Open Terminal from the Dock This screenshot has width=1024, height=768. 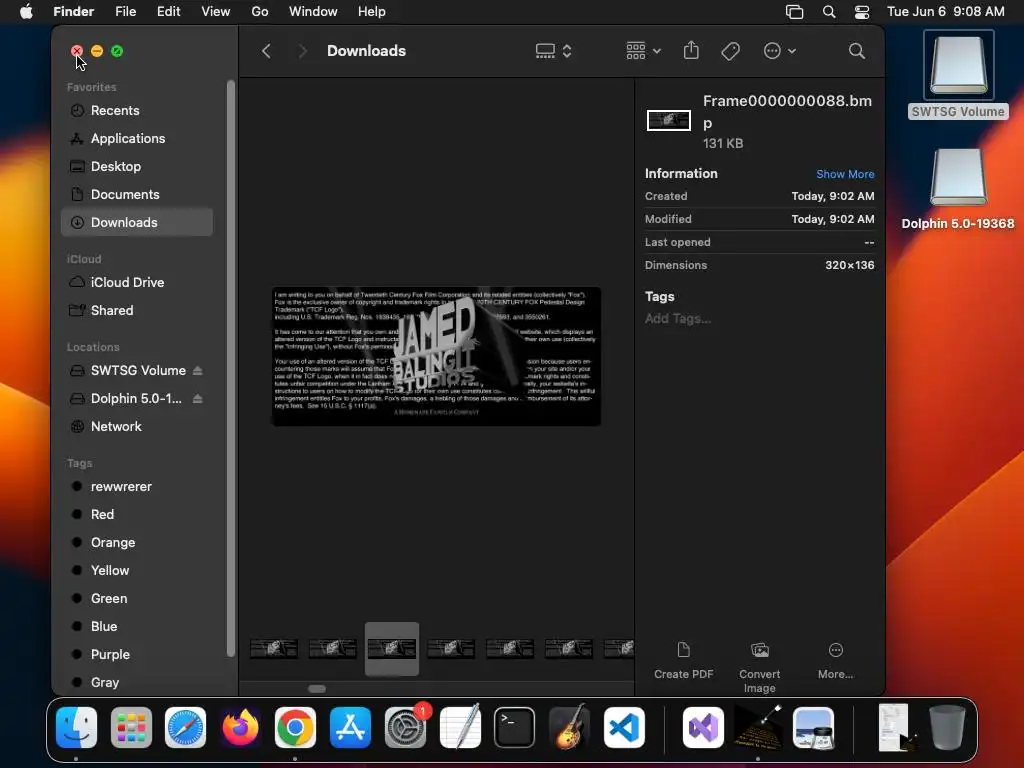click(x=515, y=728)
